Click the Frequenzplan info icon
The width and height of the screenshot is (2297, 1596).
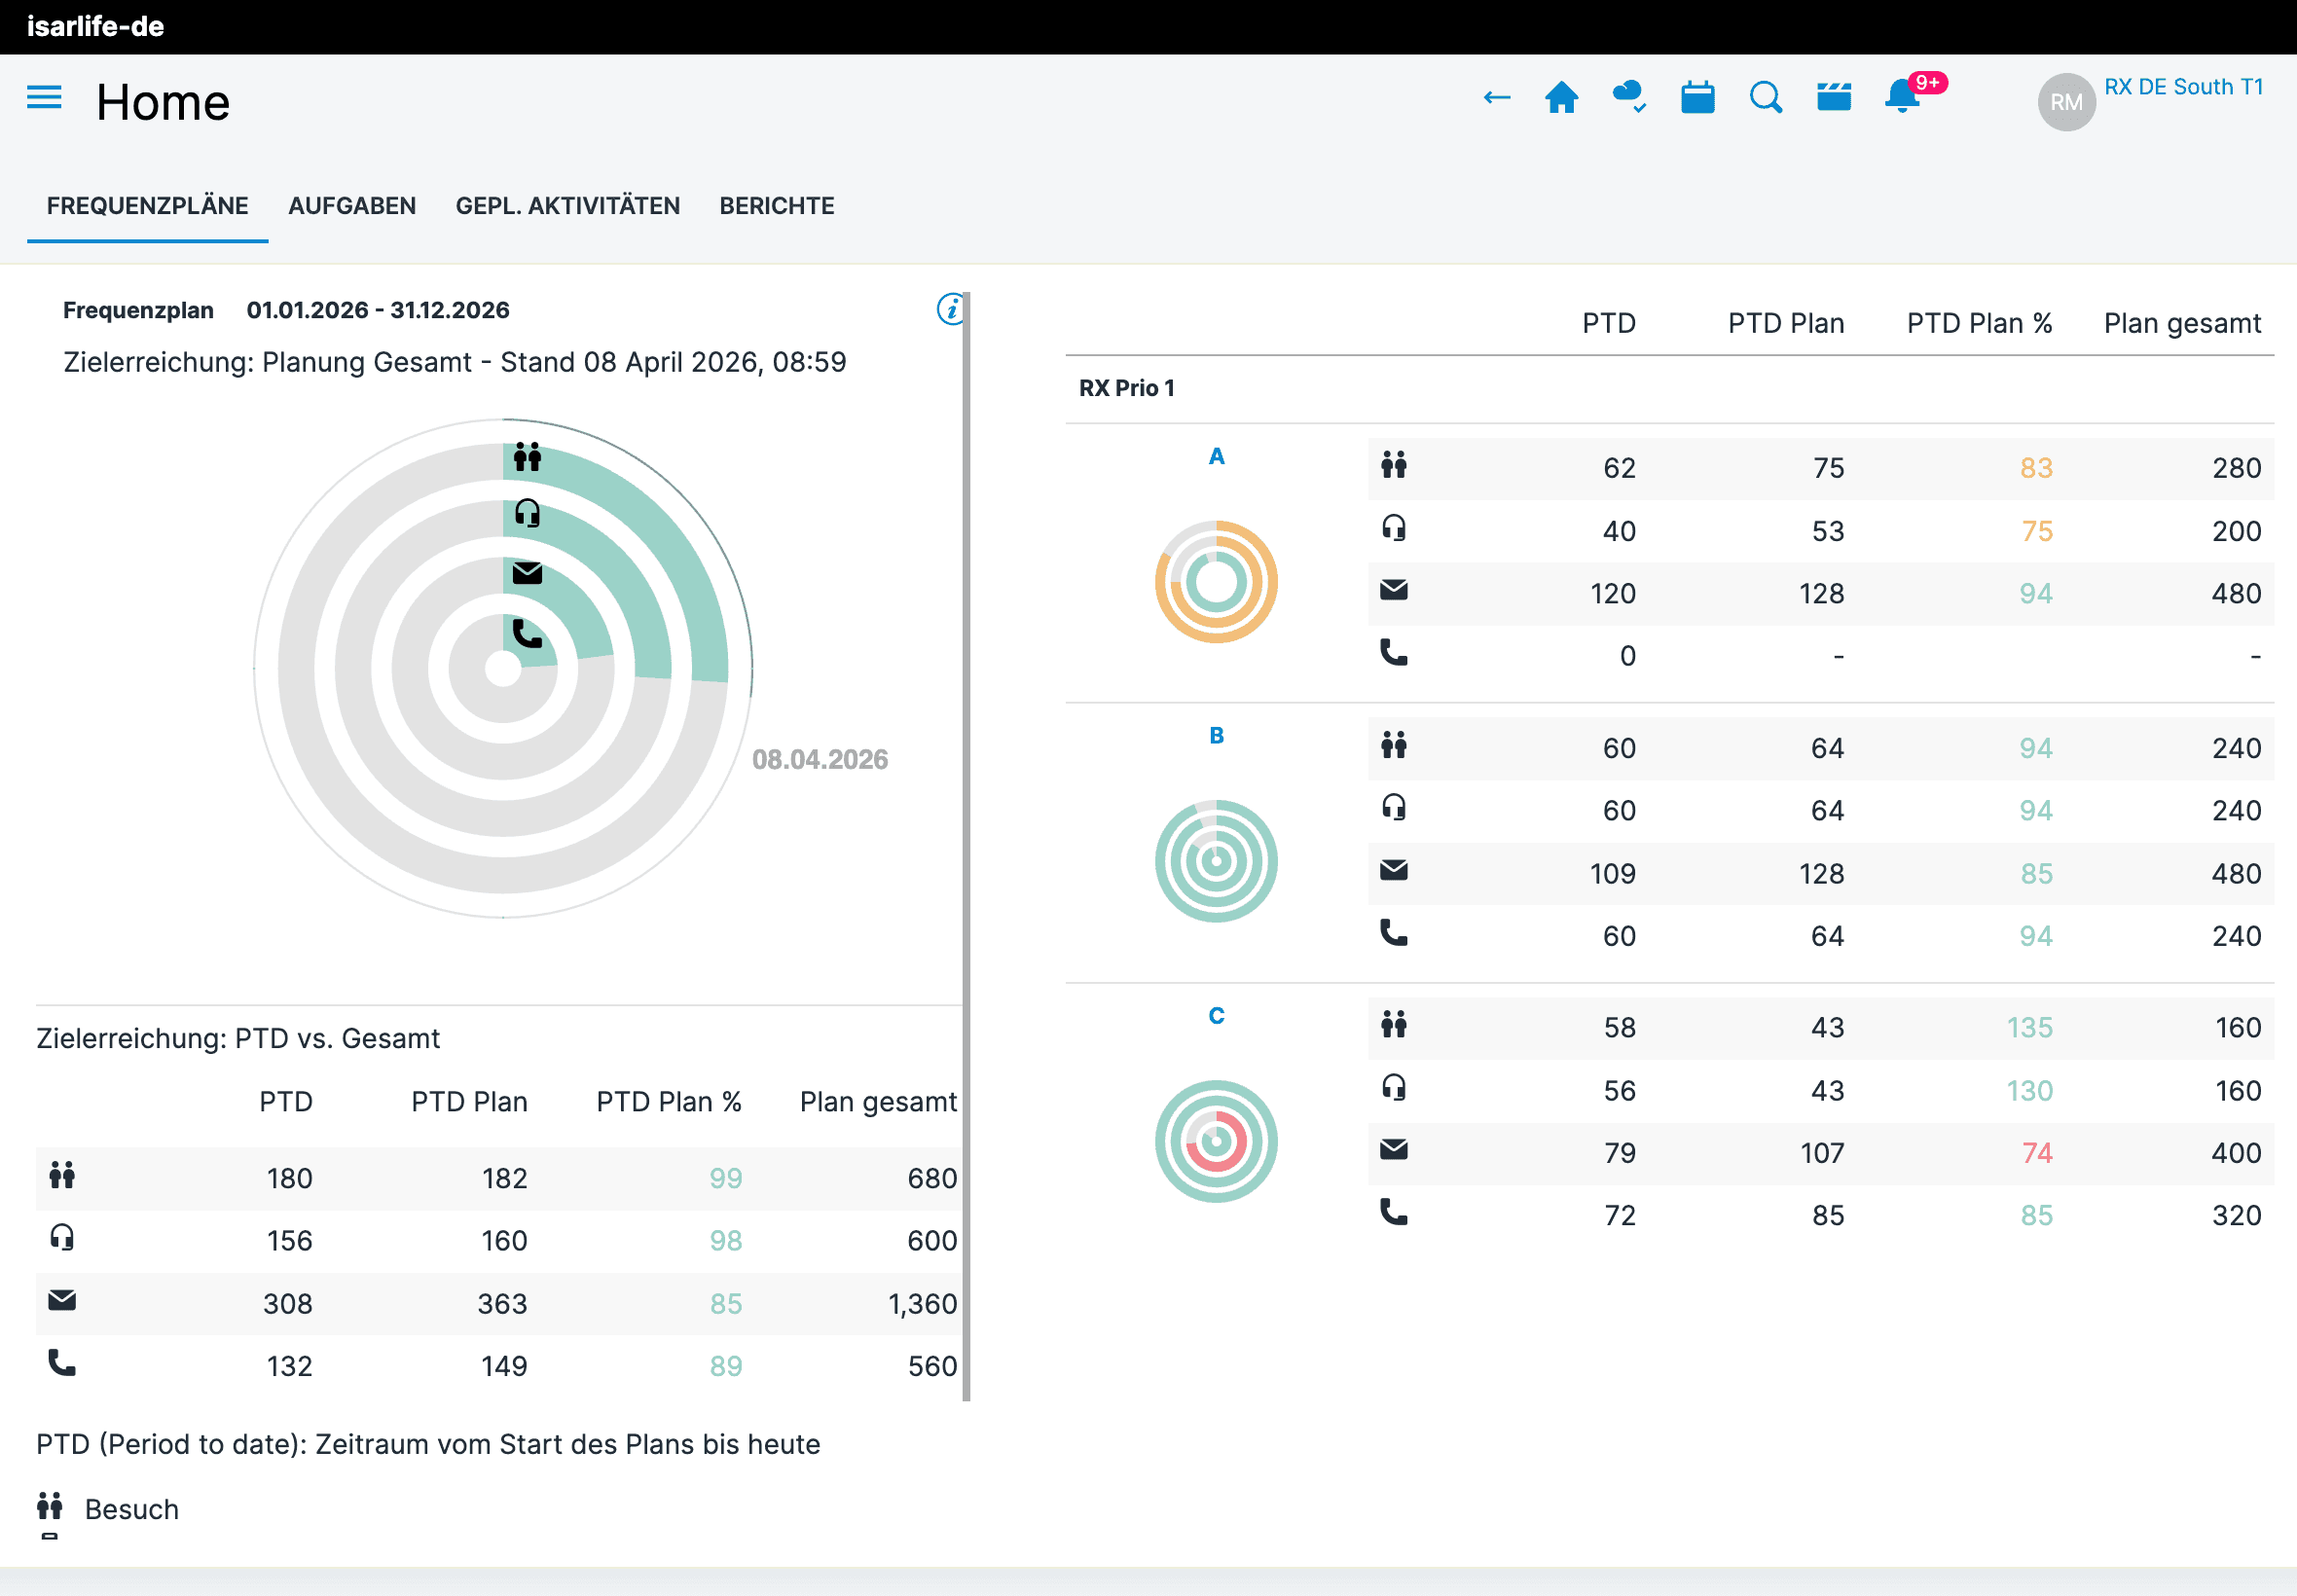point(950,309)
